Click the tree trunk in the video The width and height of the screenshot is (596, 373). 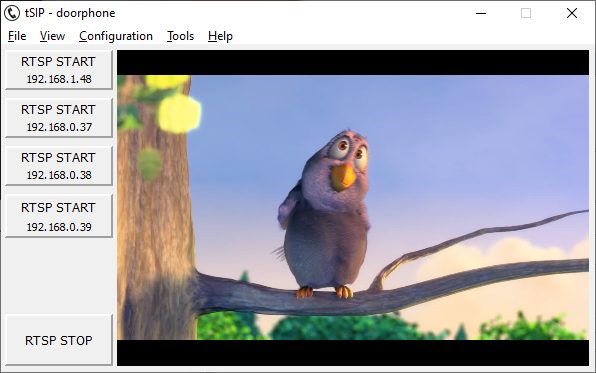(156, 213)
